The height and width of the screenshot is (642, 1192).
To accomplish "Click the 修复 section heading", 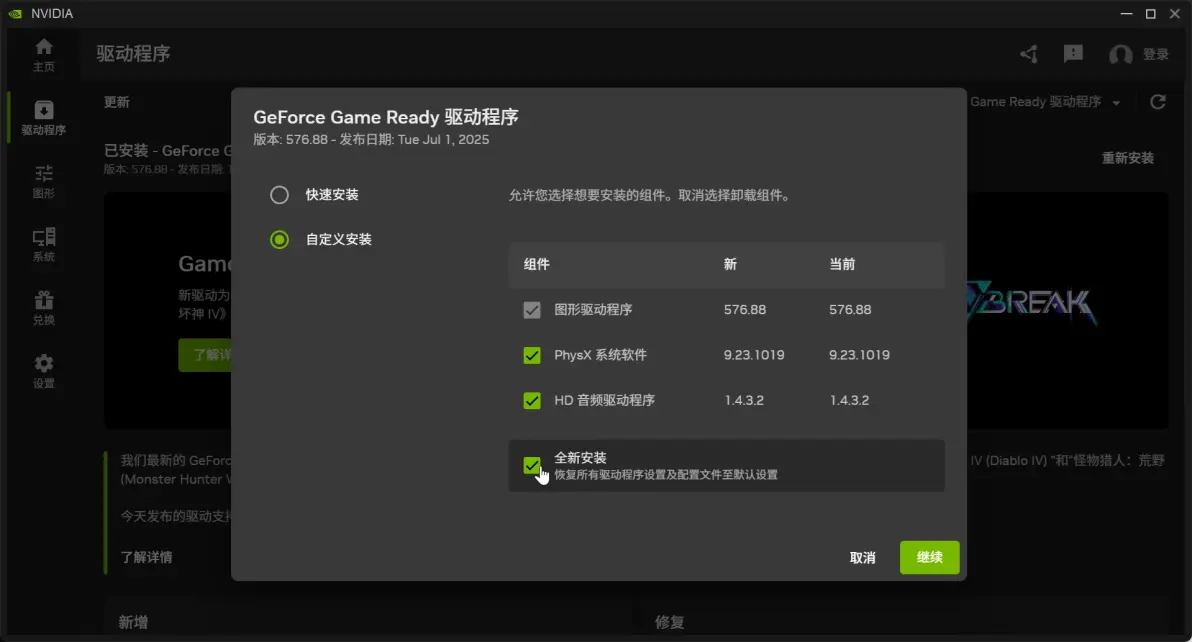I will (669, 622).
